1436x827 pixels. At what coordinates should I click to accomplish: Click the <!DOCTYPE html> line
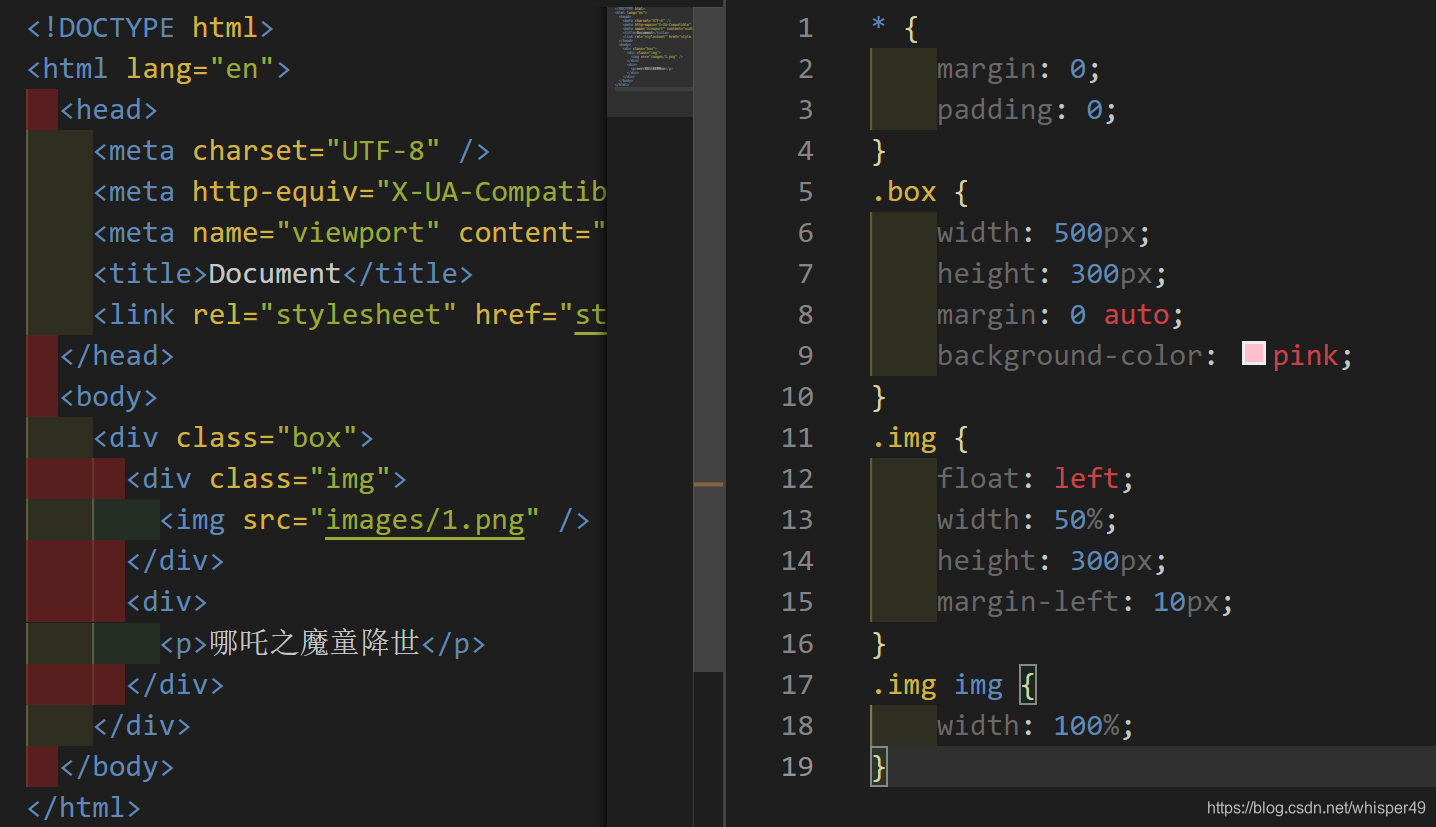pos(150,28)
